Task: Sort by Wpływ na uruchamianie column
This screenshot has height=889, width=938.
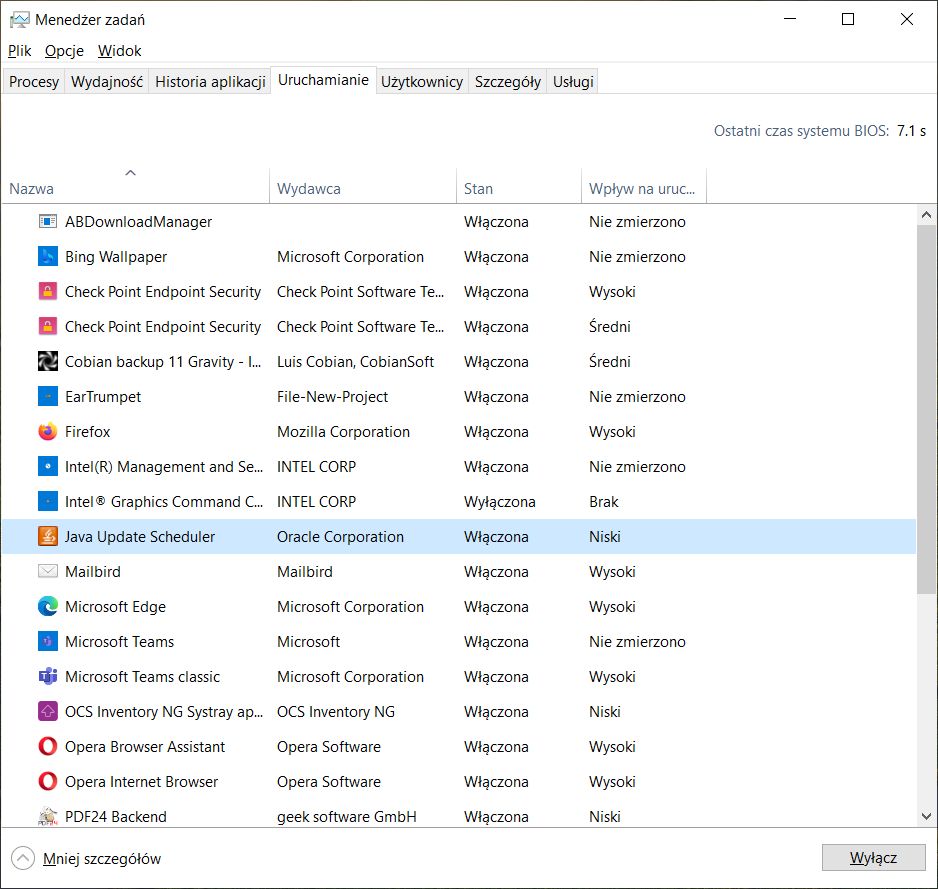Action: 643,188
